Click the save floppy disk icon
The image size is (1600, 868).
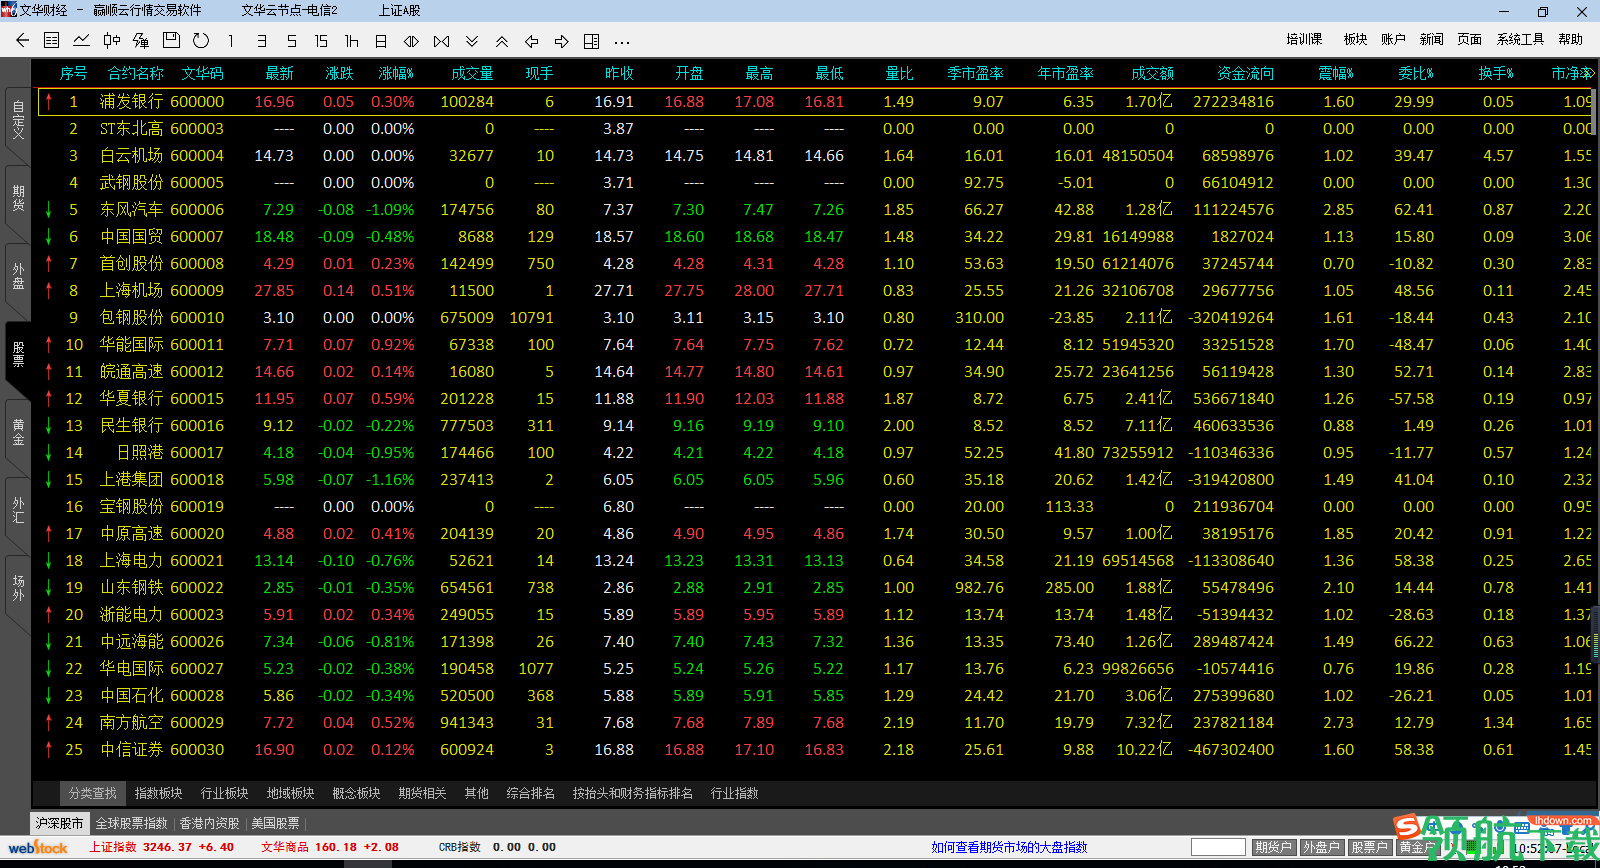pos(171,41)
